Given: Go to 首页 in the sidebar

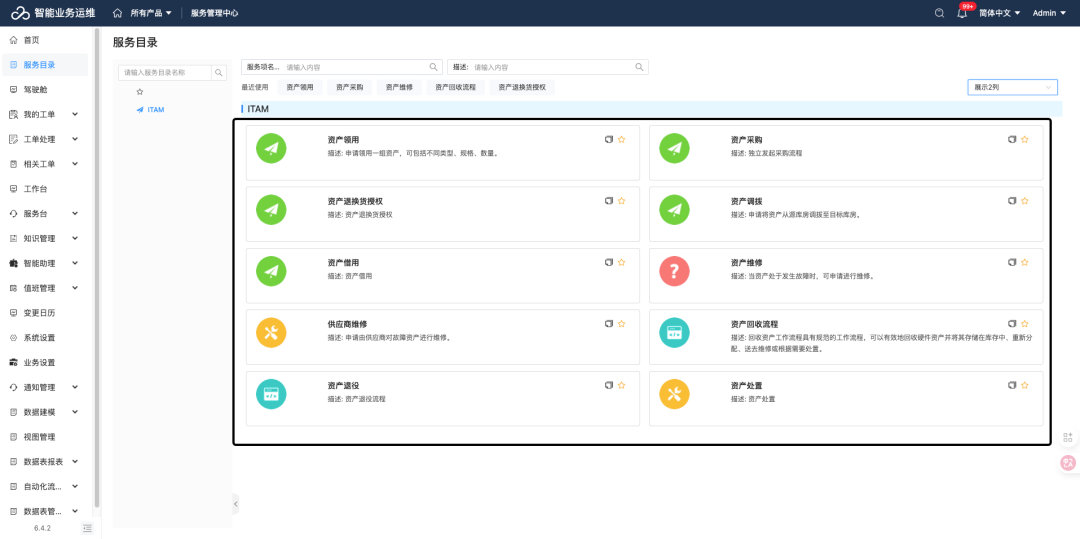Looking at the screenshot, I should 45,40.
